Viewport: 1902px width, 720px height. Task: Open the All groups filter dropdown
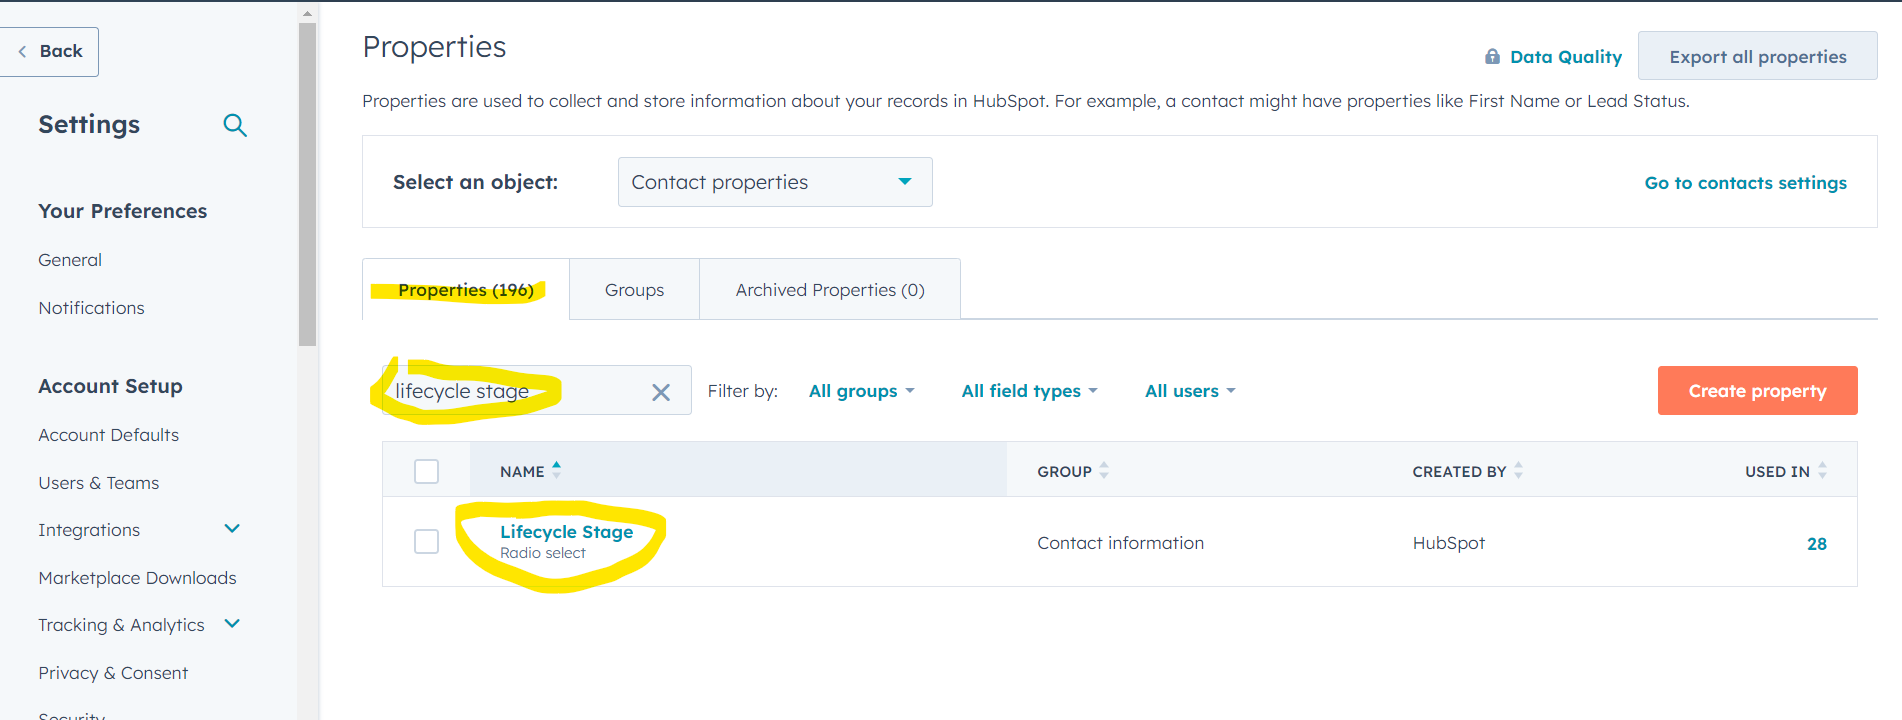click(x=862, y=391)
